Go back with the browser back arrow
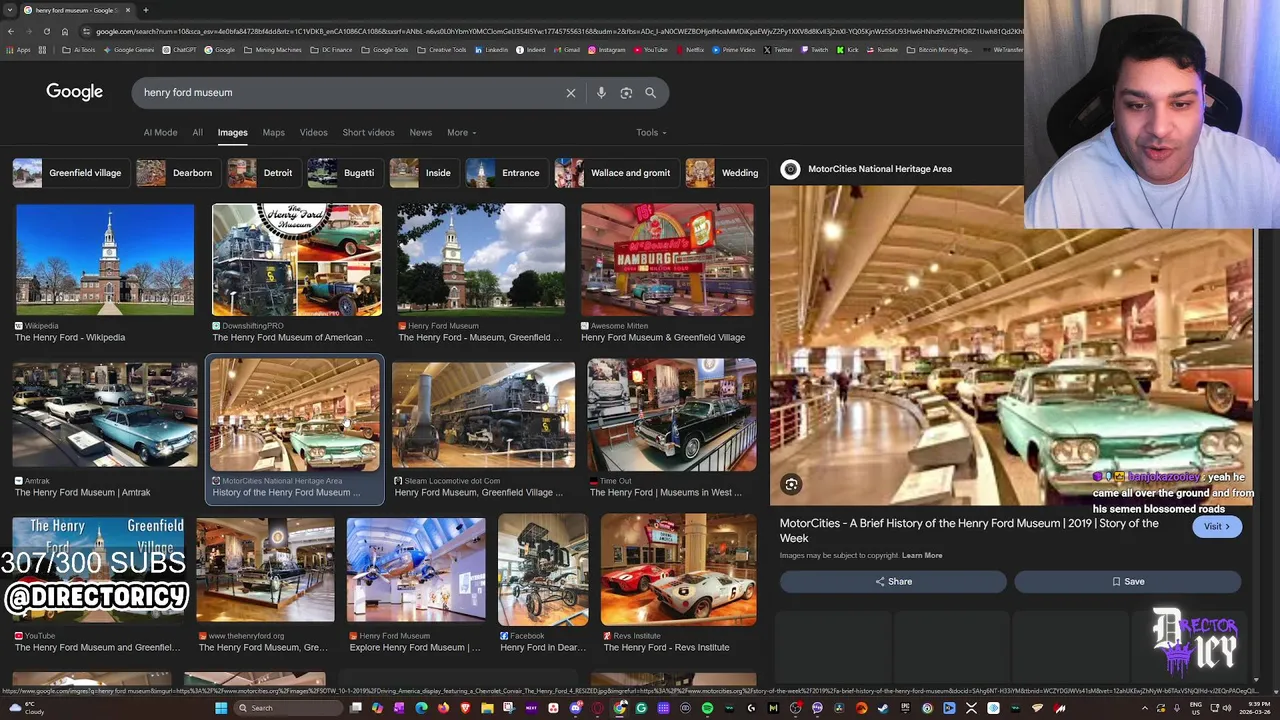The width and height of the screenshot is (1280, 720). (10, 31)
